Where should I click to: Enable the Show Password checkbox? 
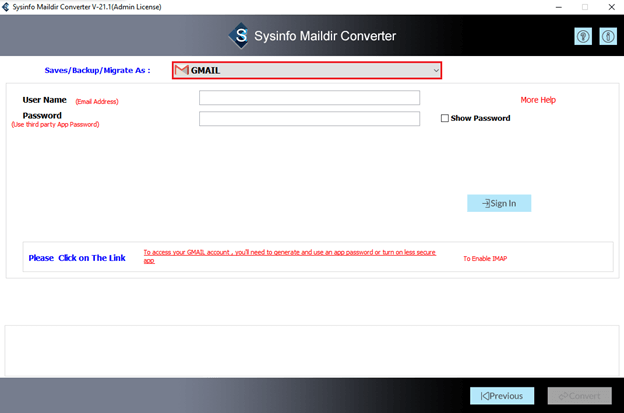[x=445, y=118]
